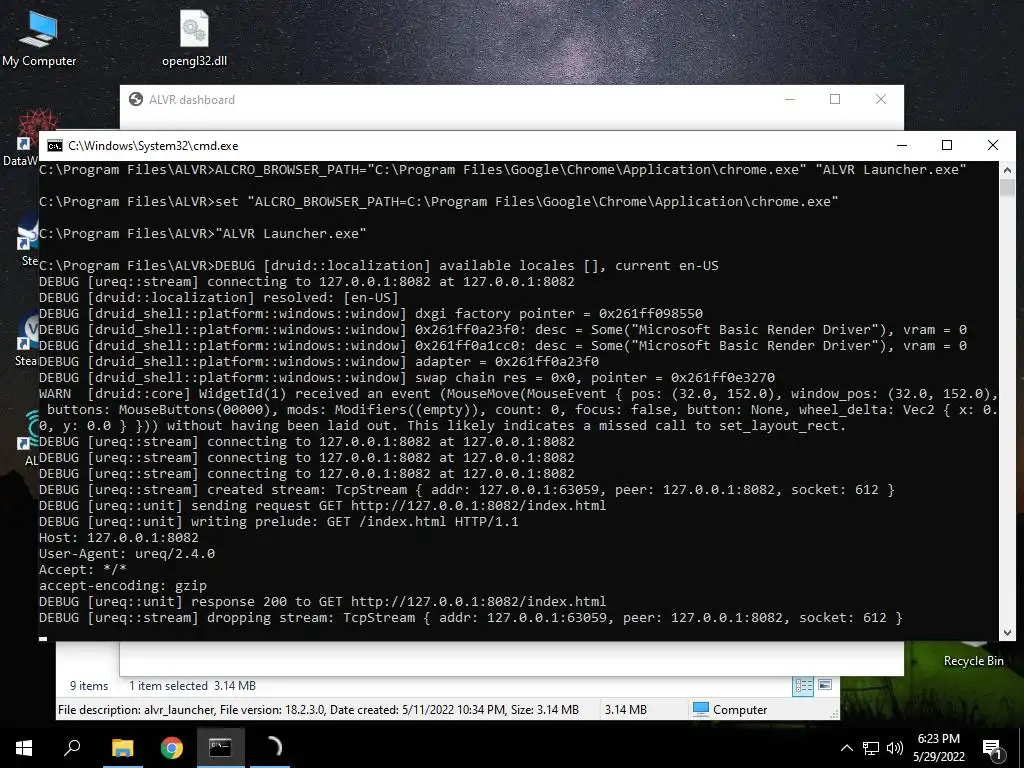Click the cmd vertical scrollbar thumb

(1007, 188)
